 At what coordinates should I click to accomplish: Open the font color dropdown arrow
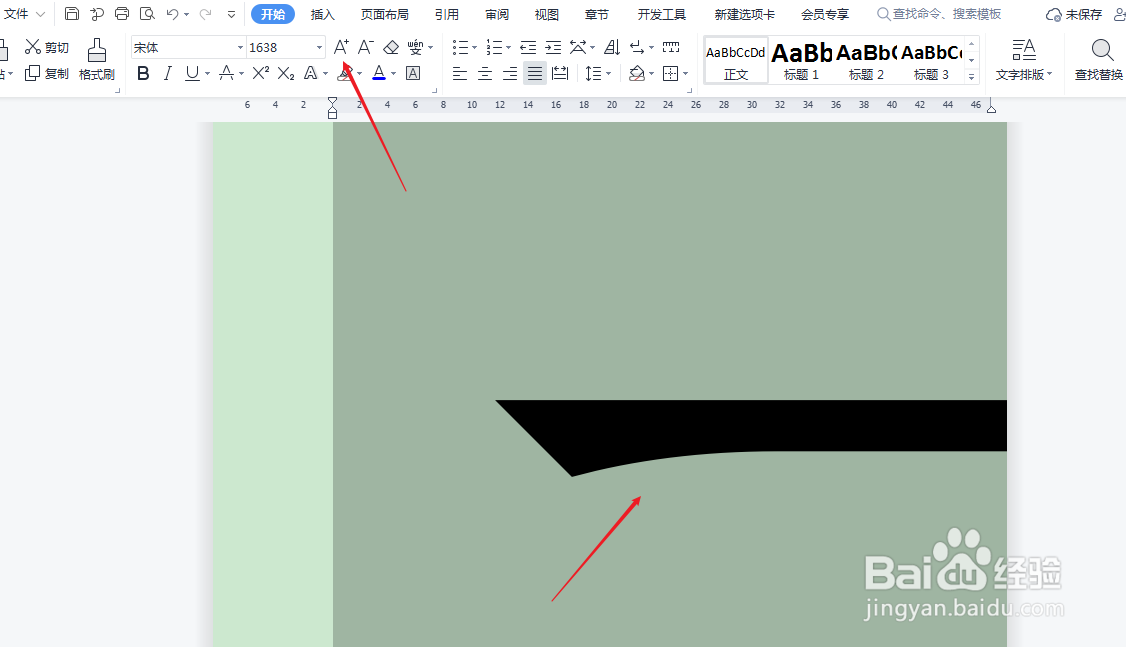pyautogui.click(x=394, y=74)
